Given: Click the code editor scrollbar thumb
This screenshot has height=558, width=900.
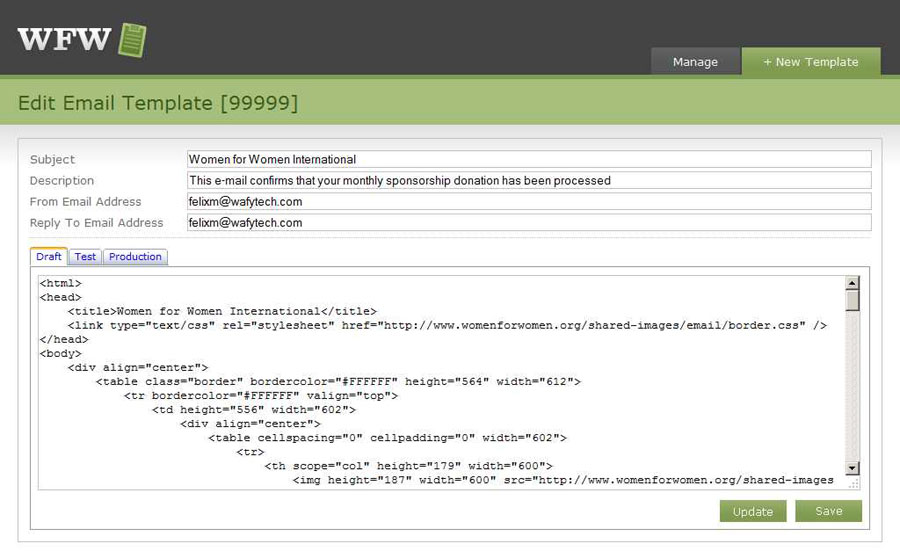Looking at the screenshot, I should coord(852,301).
